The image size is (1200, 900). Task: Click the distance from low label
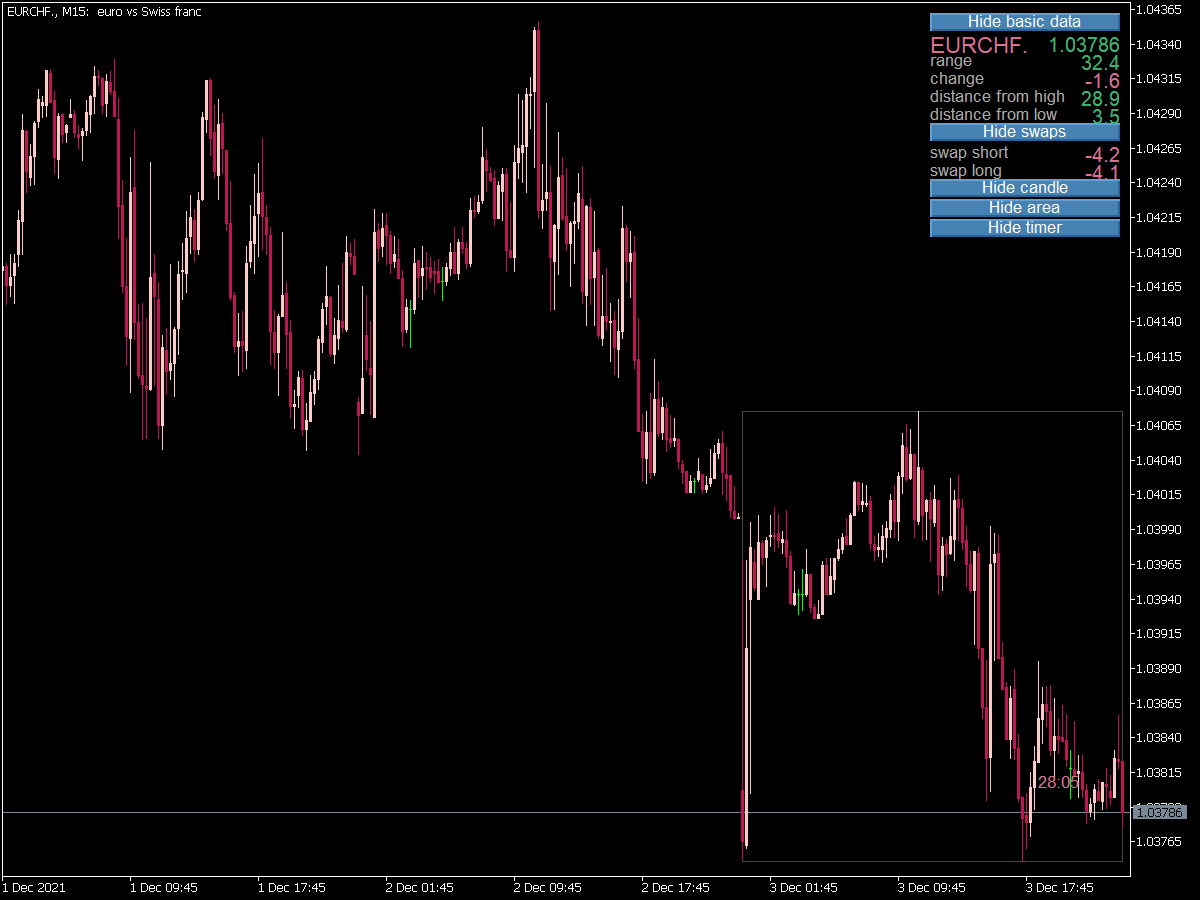993,115
